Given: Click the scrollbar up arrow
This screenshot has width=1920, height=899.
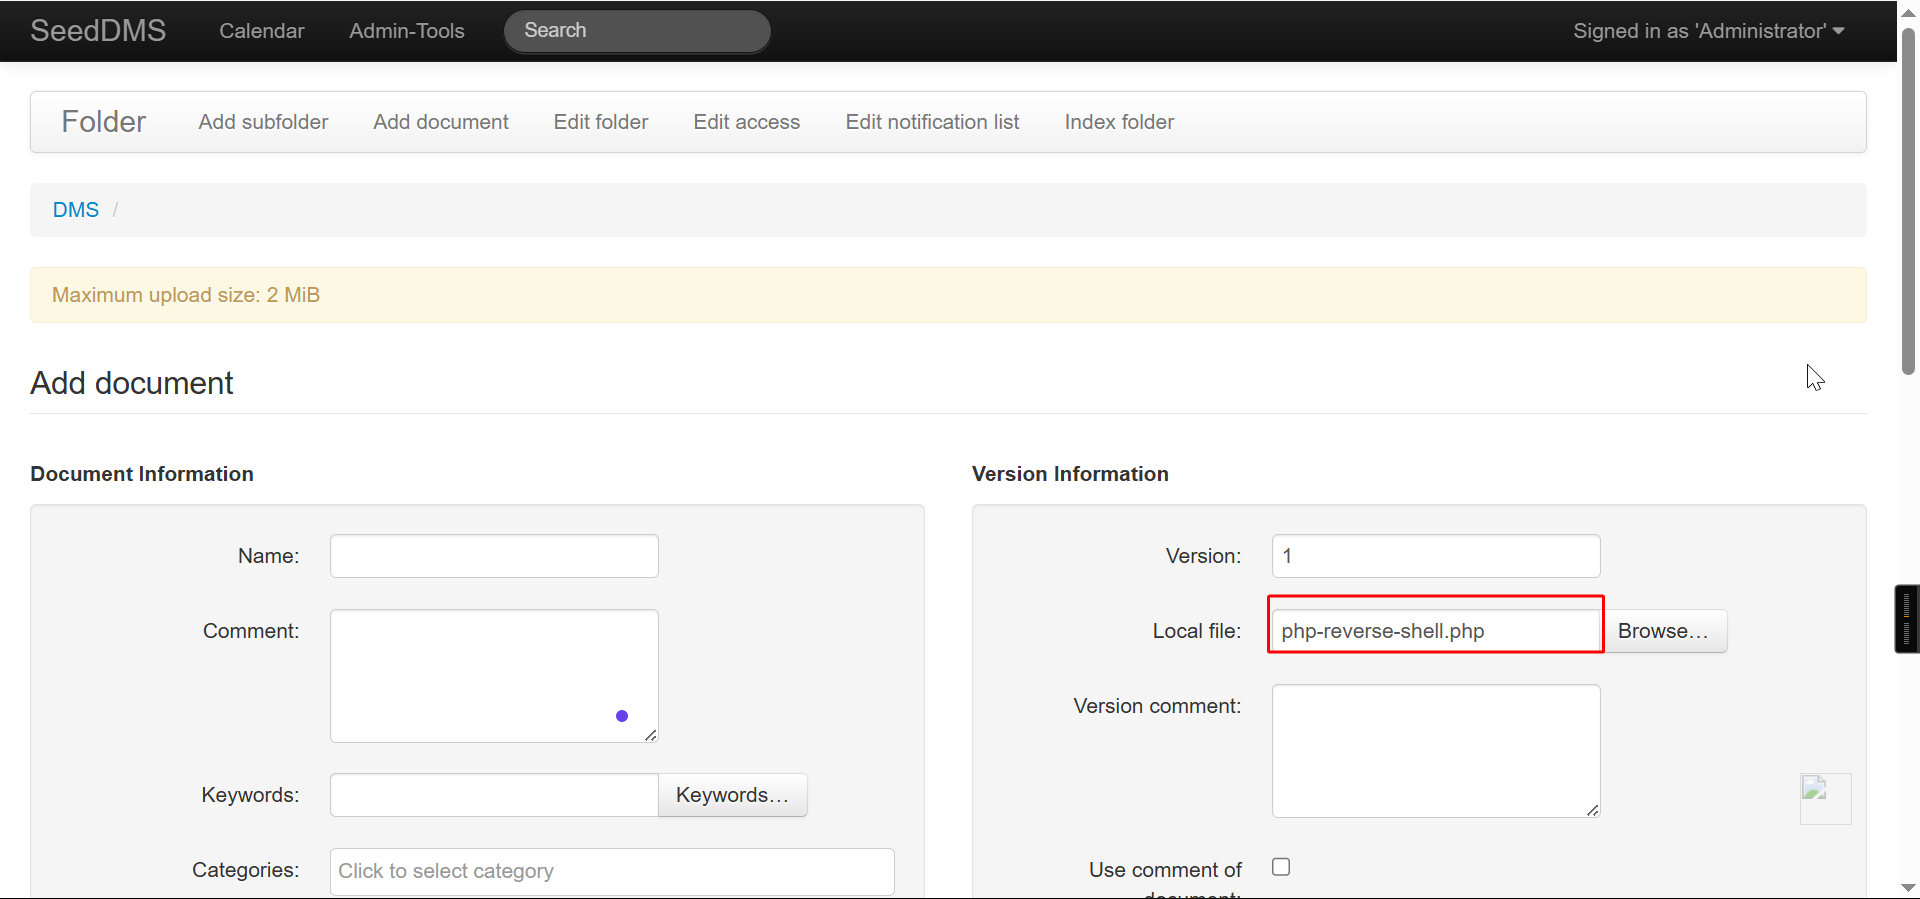Looking at the screenshot, I should coord(1908,12).
